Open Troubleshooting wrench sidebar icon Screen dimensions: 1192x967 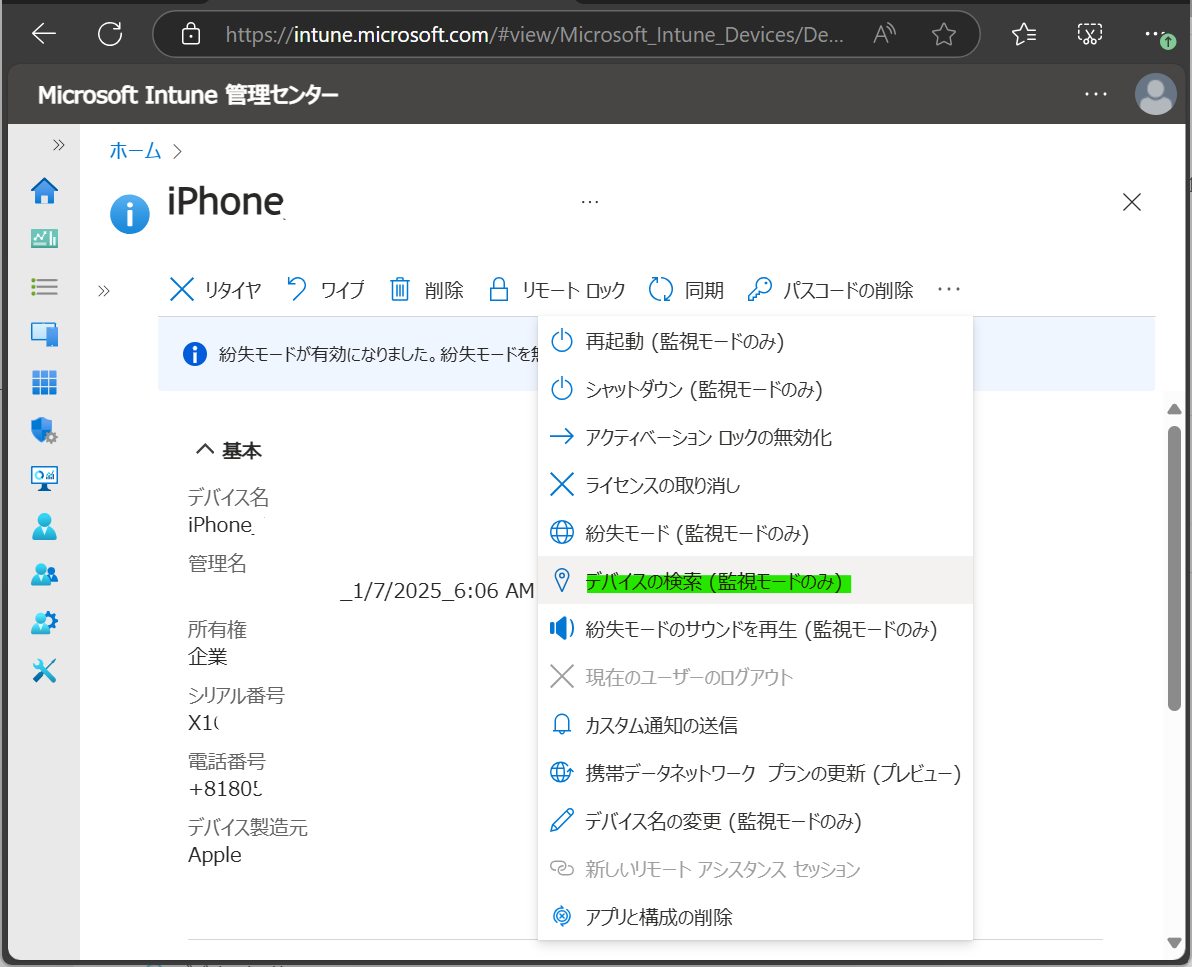pyautogui.click(x=44, y=671)
